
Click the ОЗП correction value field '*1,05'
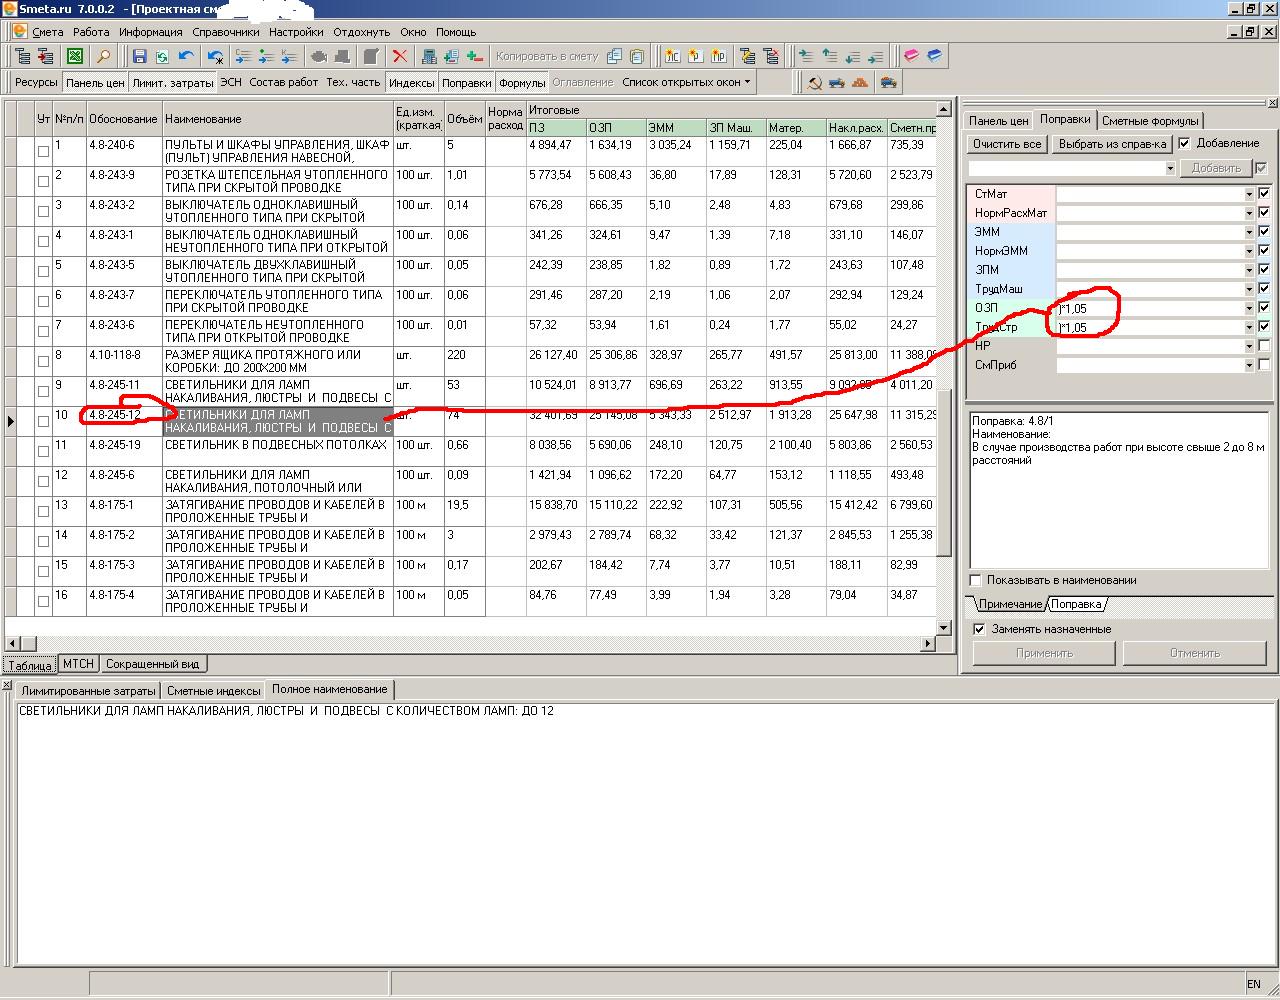[x=1149, y=308]
